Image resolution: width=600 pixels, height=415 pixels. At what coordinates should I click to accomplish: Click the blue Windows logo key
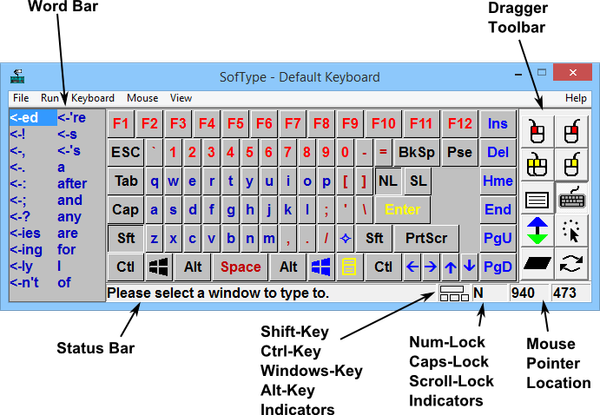click(321, 267)
